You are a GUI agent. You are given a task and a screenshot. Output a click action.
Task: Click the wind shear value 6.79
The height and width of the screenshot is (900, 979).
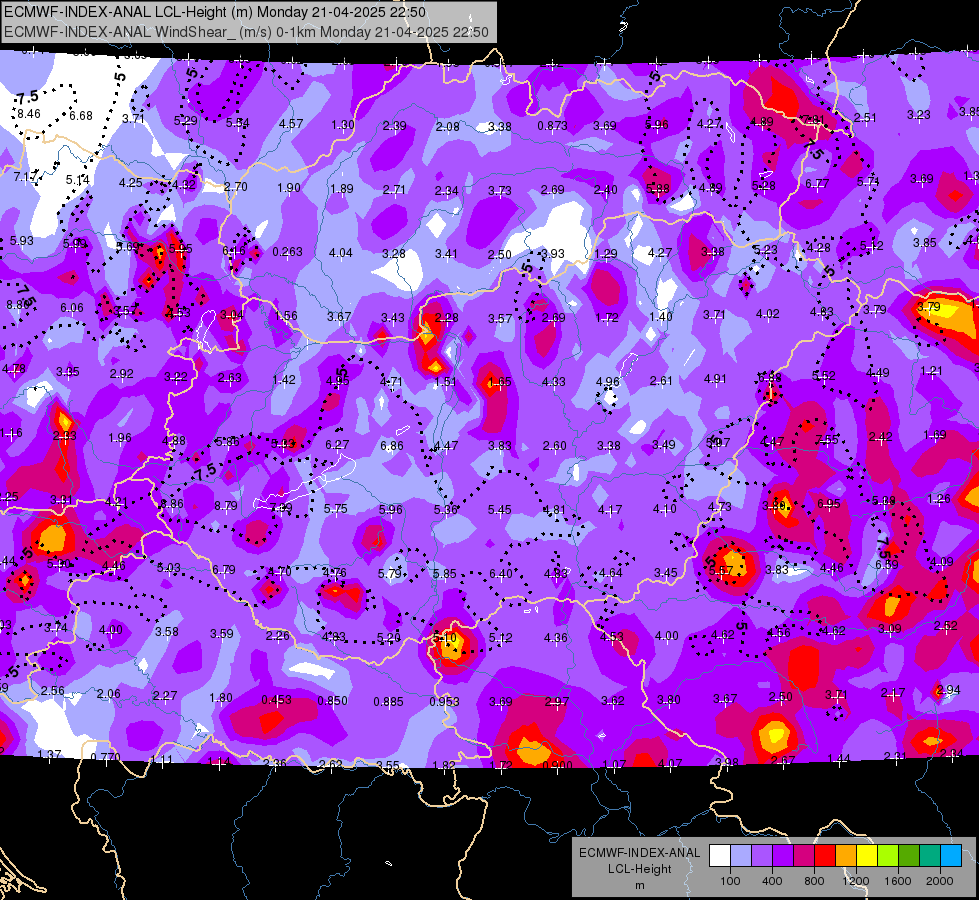pos(224,570)
